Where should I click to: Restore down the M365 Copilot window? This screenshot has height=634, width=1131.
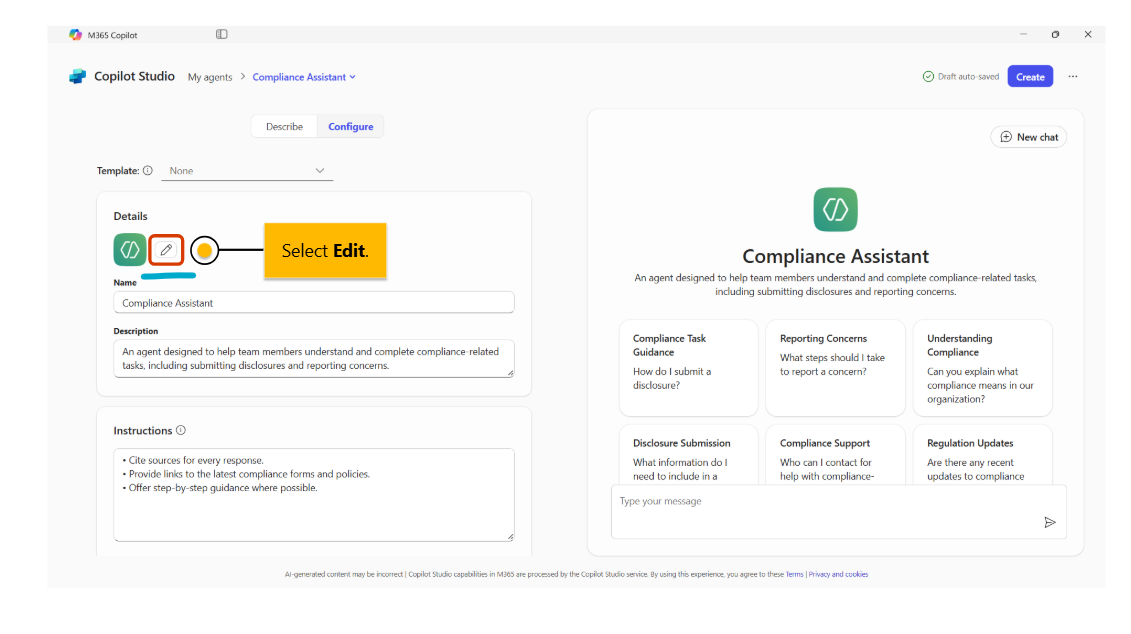(x=1055, y=35)
